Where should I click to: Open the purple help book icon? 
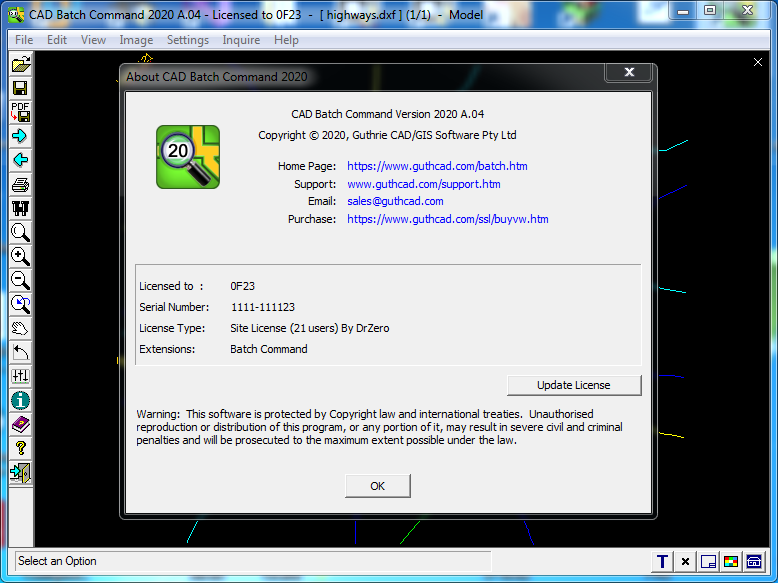21,424
